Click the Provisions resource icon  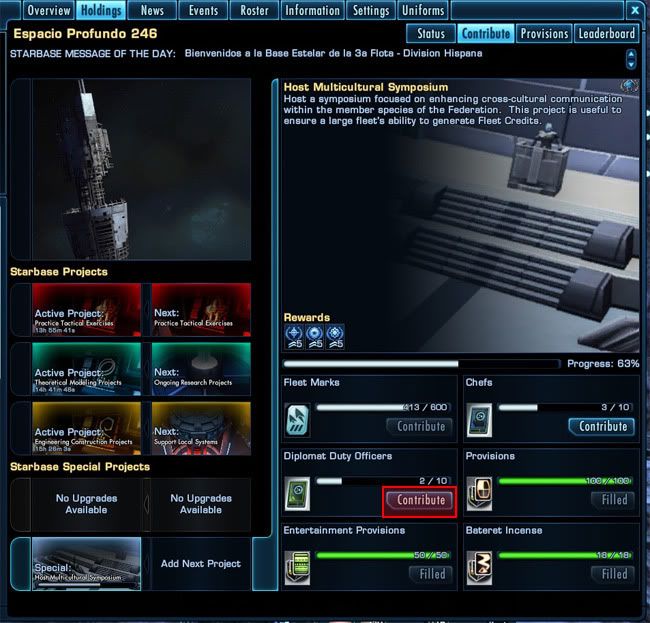point(479,494)
